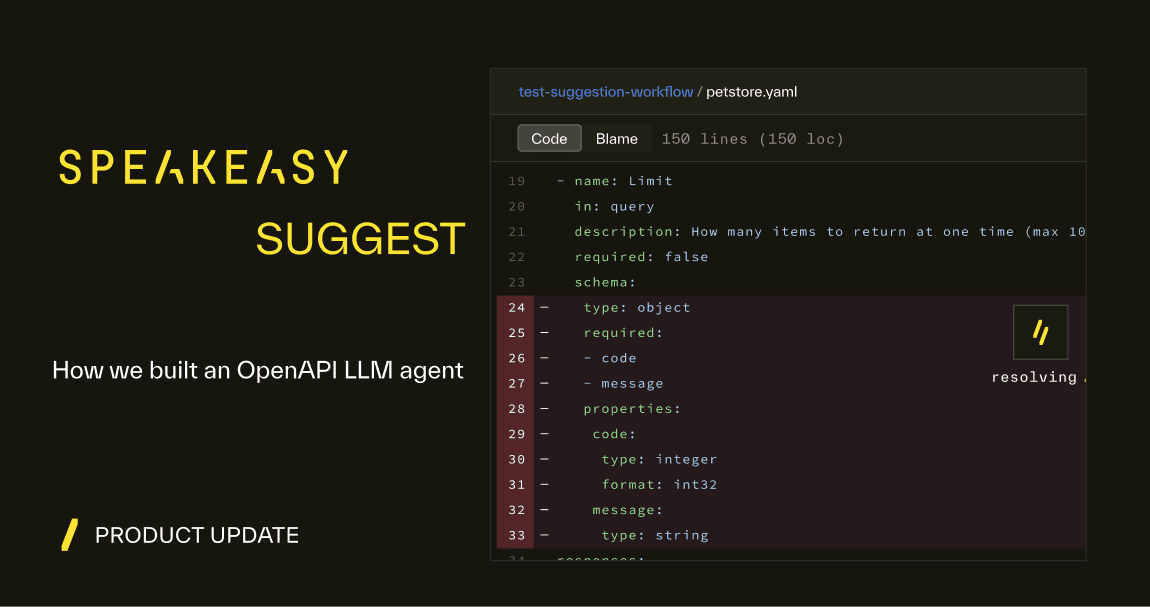The image size is (1150, 607).
Task: Click the 'in: query' code line
Action: point(615,207)
